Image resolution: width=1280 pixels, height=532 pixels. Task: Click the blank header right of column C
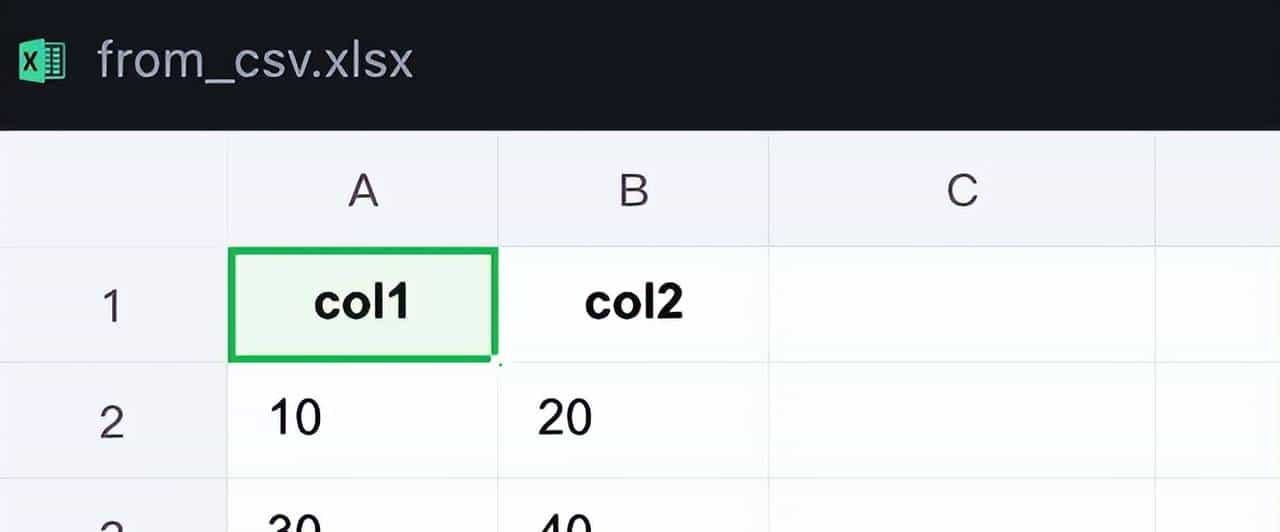(x=1217, y=189)
